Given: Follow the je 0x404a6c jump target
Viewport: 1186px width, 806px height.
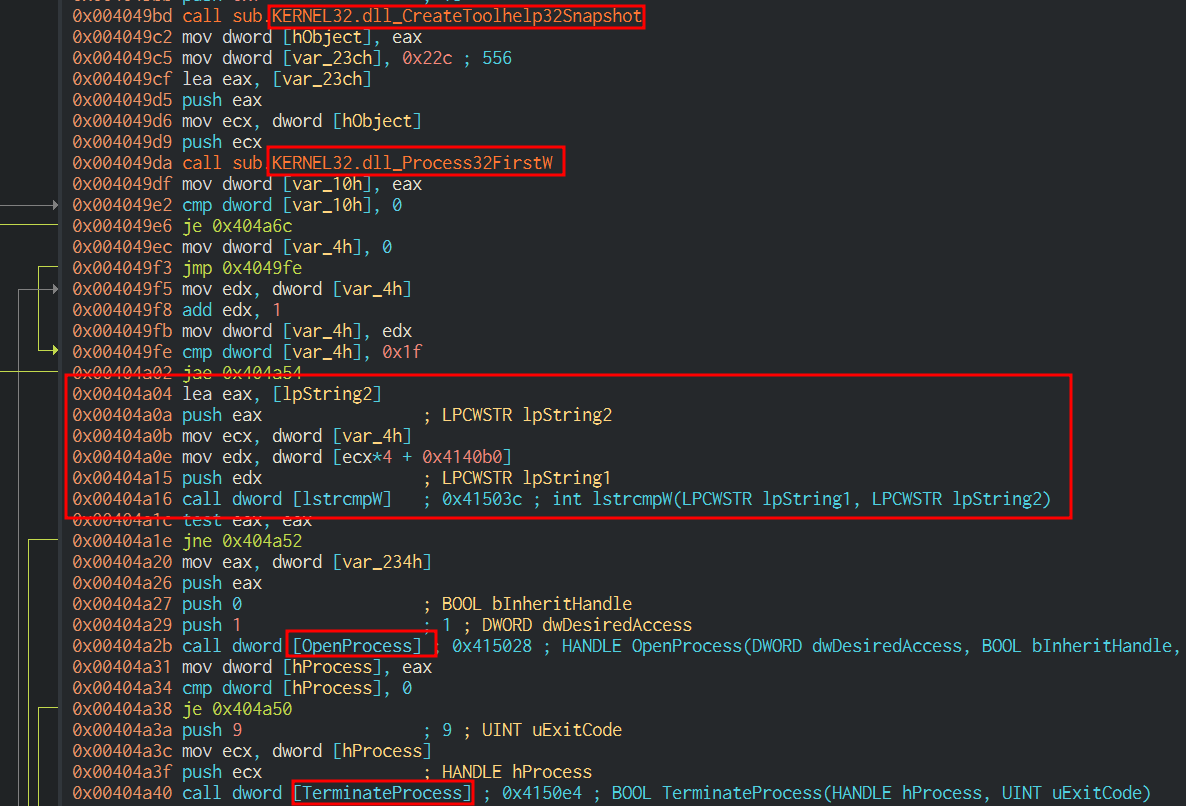Looking at the screenshot, I should pyautogui.click(x=251, y=226).
